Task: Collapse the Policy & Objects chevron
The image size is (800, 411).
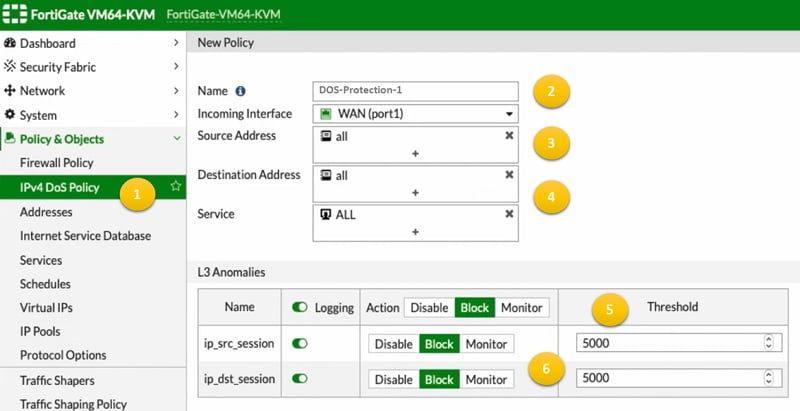Action: coord(177,139)
